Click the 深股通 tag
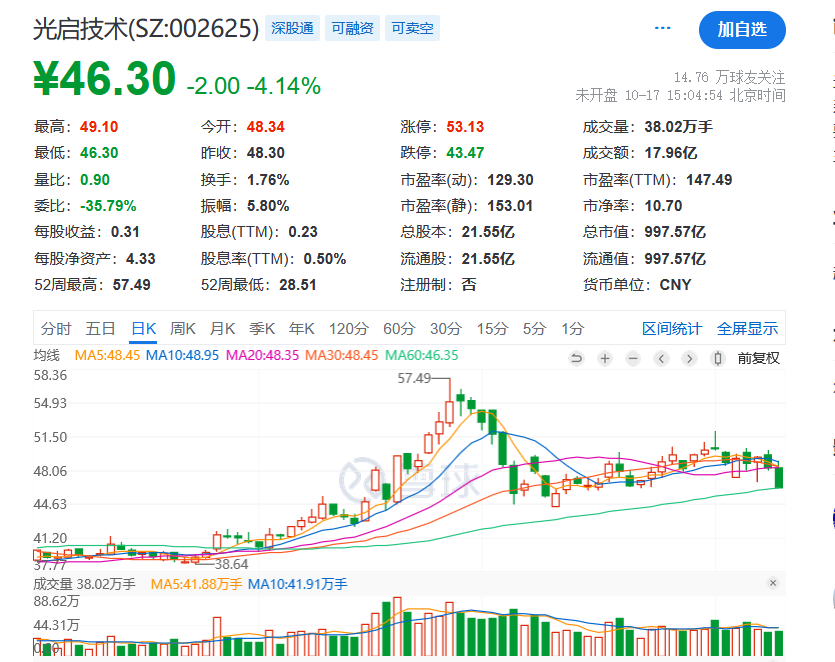This screenshot has width=835, height=662. tap(292, 28)
